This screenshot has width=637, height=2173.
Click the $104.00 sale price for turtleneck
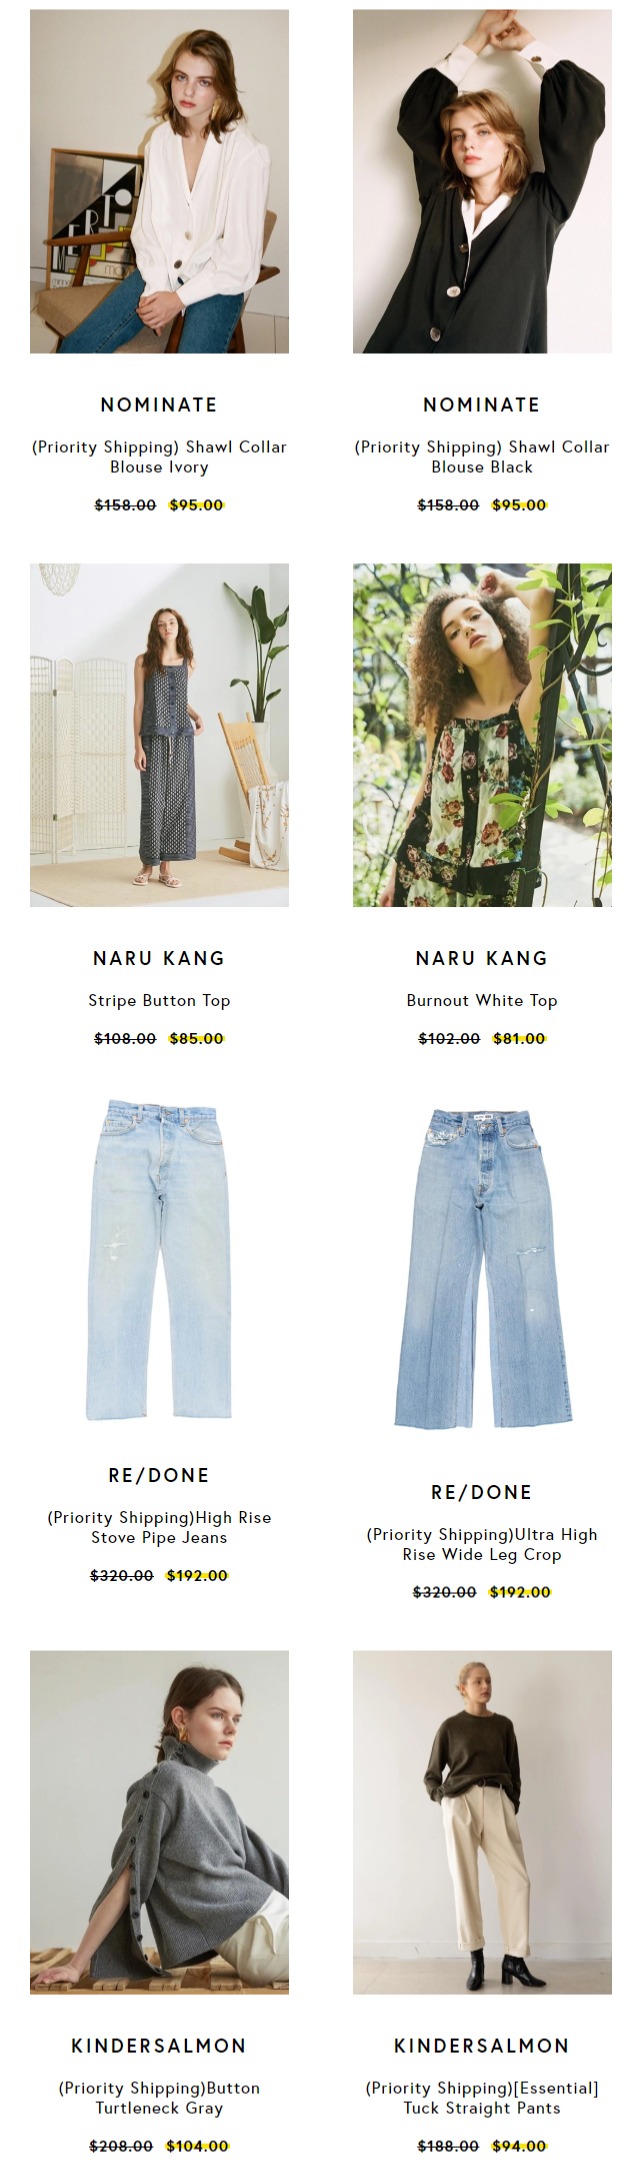tap(197, 2146)
